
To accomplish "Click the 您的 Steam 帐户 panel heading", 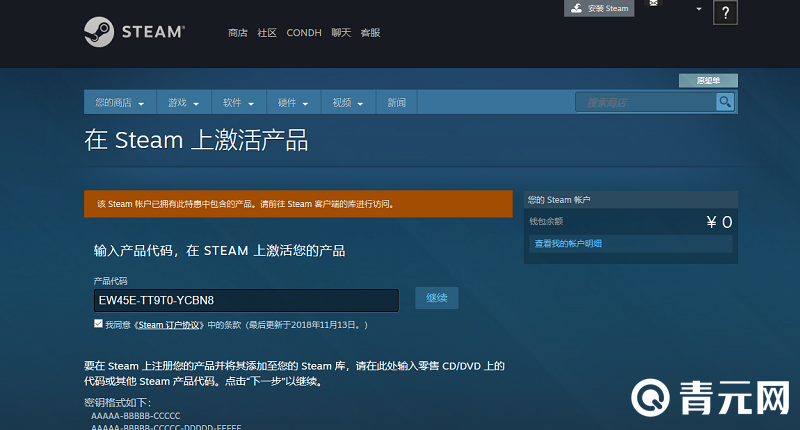I will pos(559,200).
